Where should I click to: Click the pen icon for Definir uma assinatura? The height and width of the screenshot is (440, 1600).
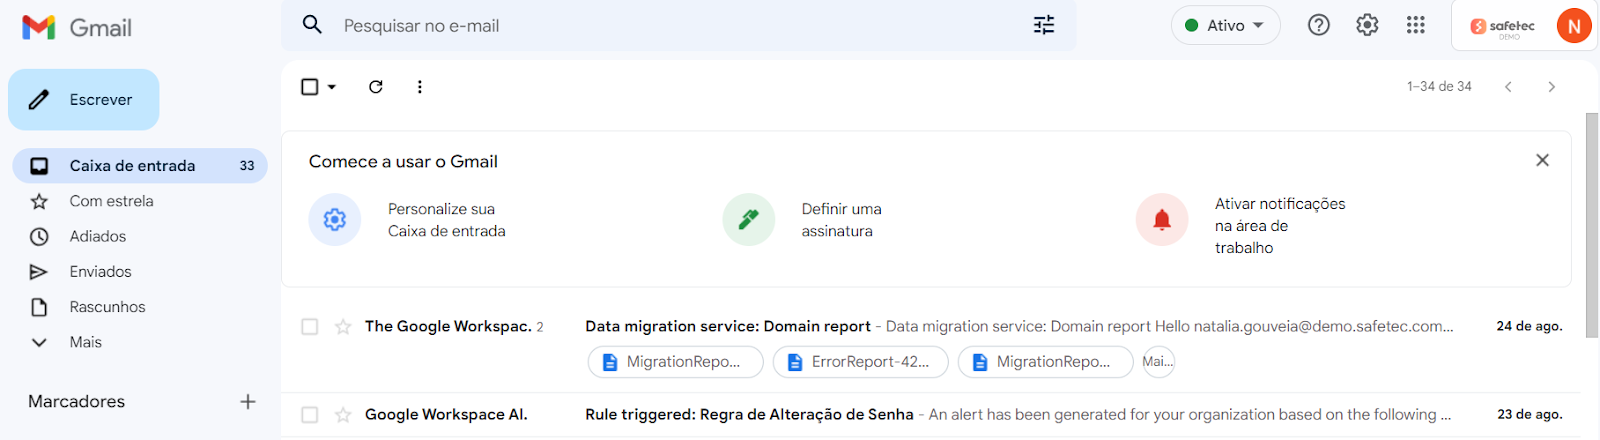(749, 219)
